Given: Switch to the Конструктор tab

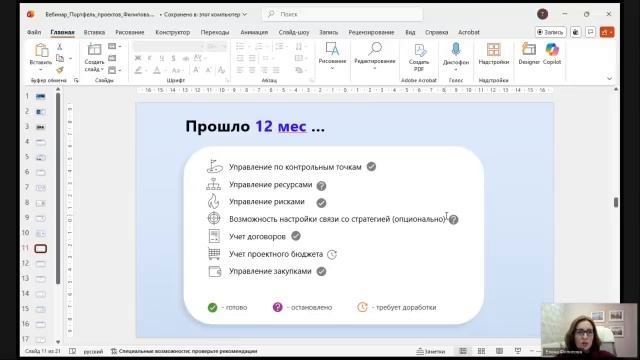Looking at the screenshot, I should [x=173, y=32].
